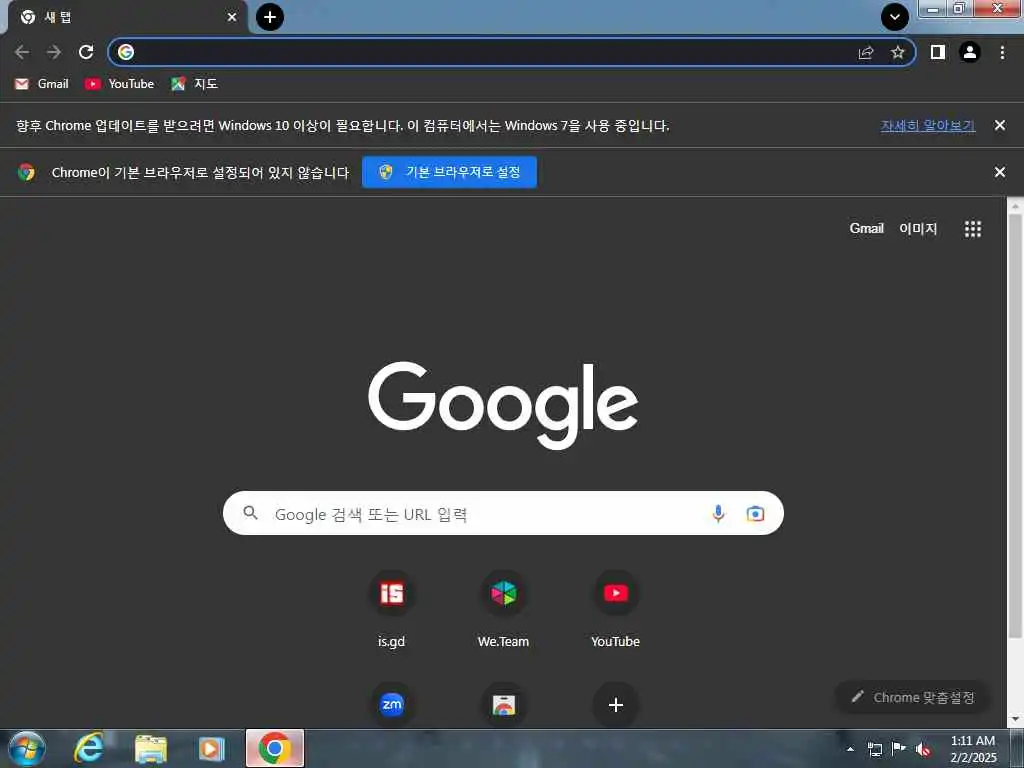Open the We.Team shortcut

504,609
